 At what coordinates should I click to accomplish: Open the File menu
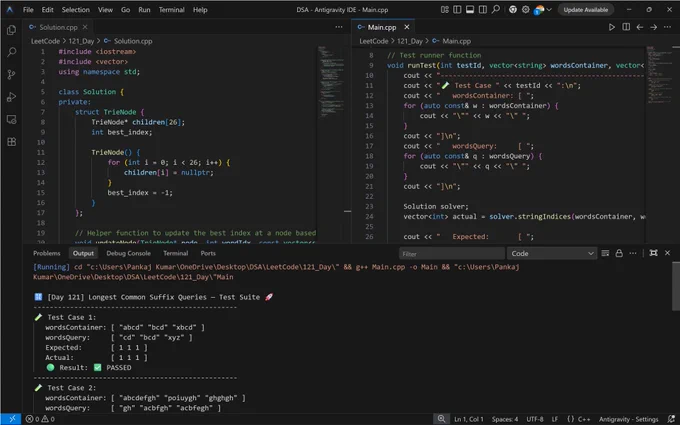[x=28, y=10]
